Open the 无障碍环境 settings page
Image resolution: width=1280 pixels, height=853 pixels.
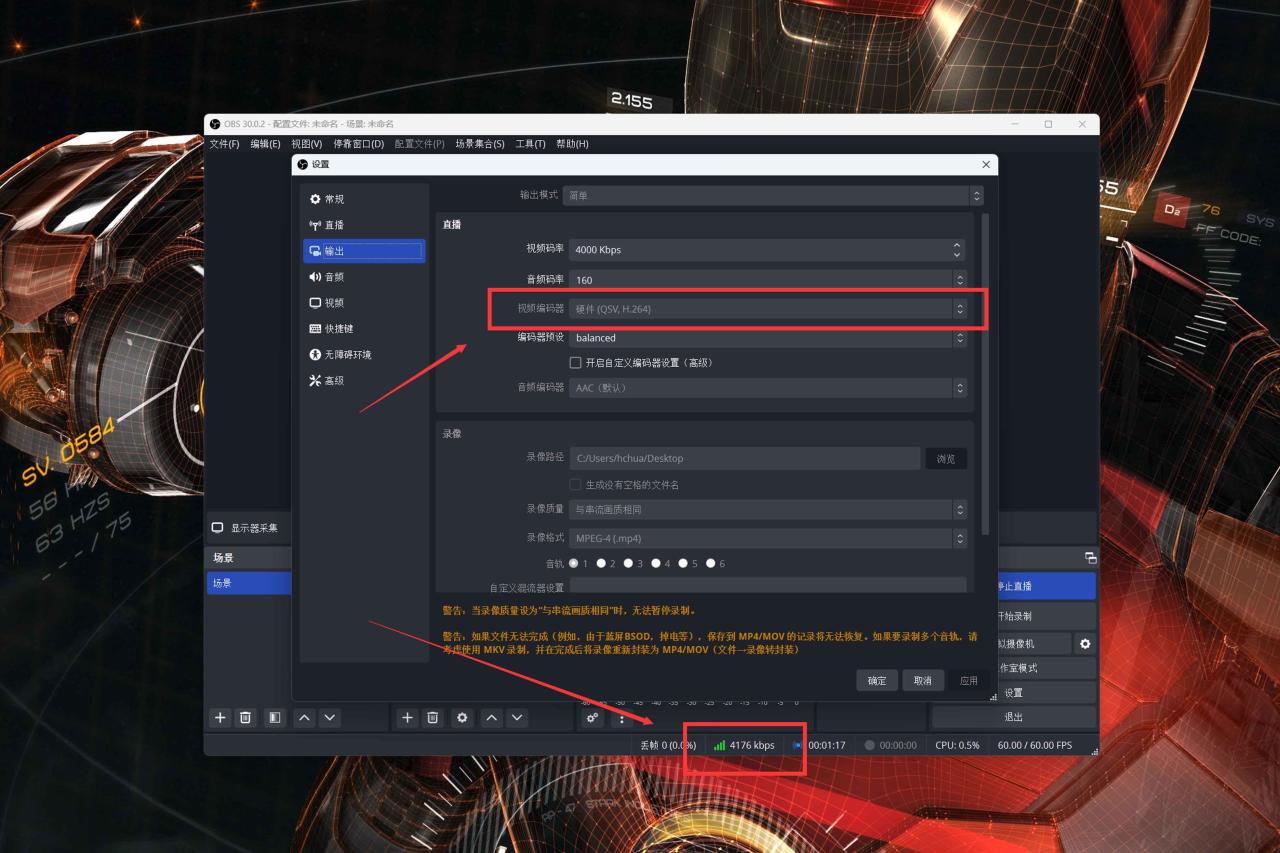click(x=364, y=355)
